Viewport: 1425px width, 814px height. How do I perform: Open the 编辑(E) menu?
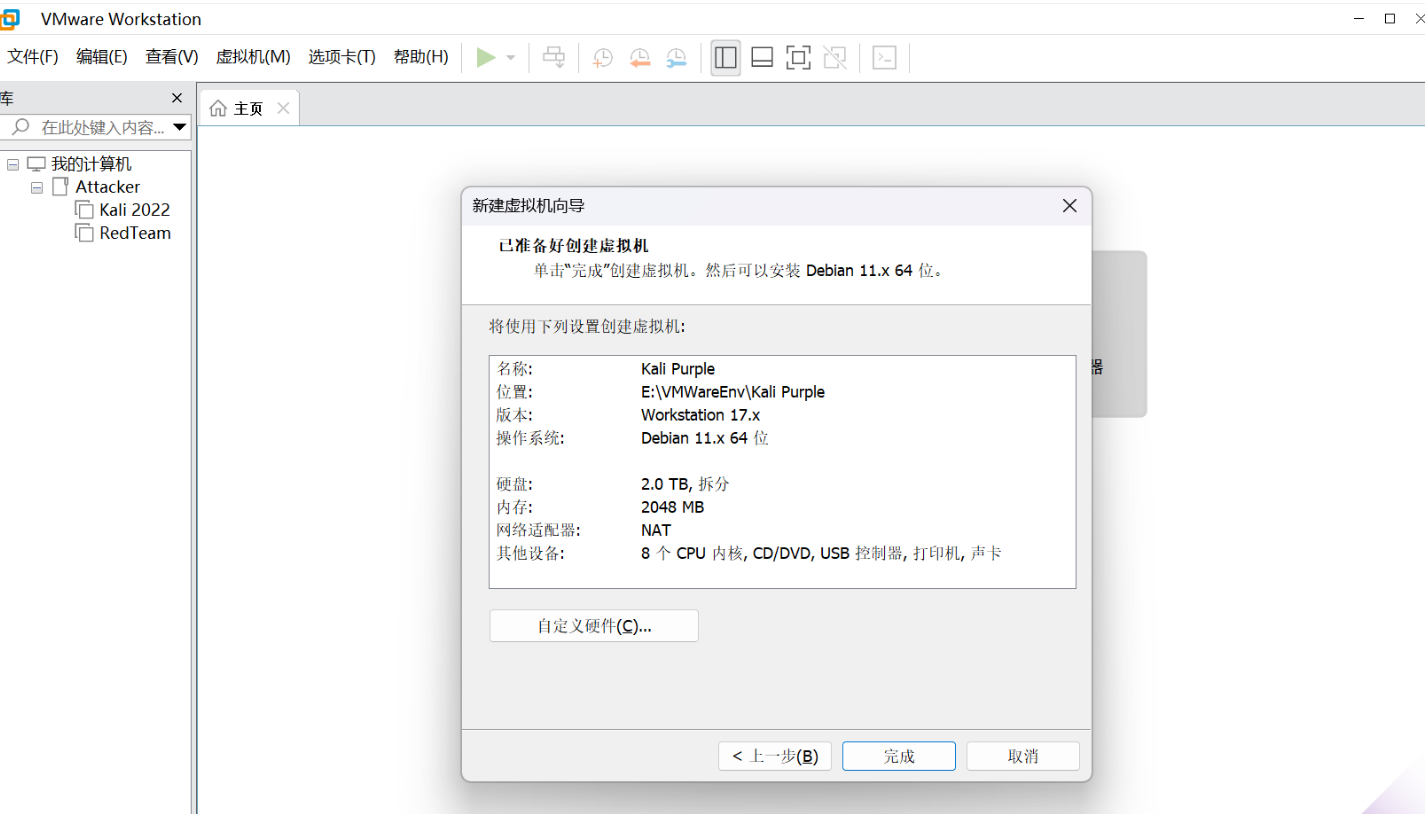coord(102,57)
